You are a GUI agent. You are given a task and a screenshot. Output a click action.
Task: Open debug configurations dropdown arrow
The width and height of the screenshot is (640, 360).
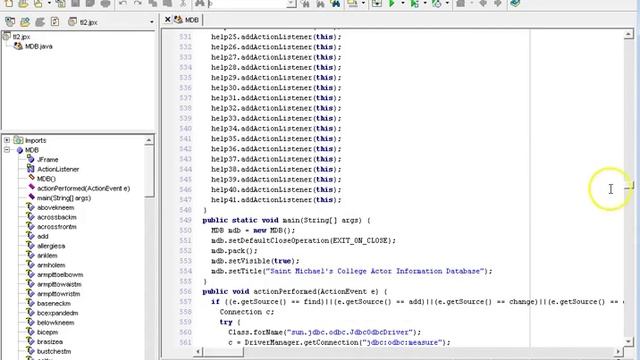425,4
